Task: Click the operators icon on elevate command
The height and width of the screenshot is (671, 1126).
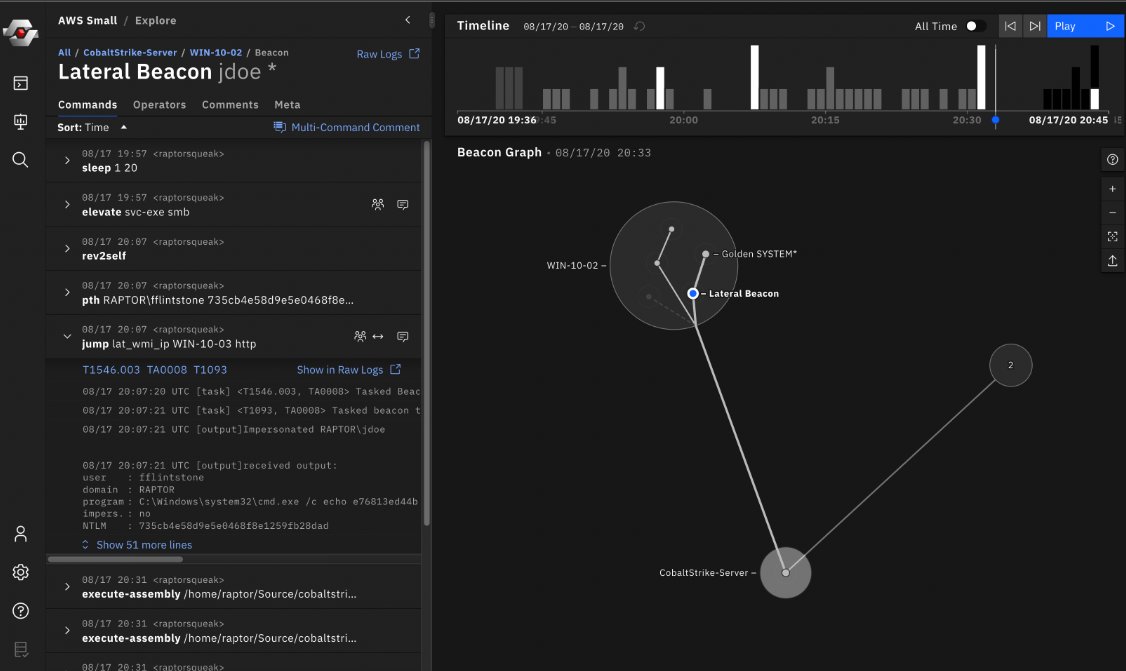Action: 379,204
